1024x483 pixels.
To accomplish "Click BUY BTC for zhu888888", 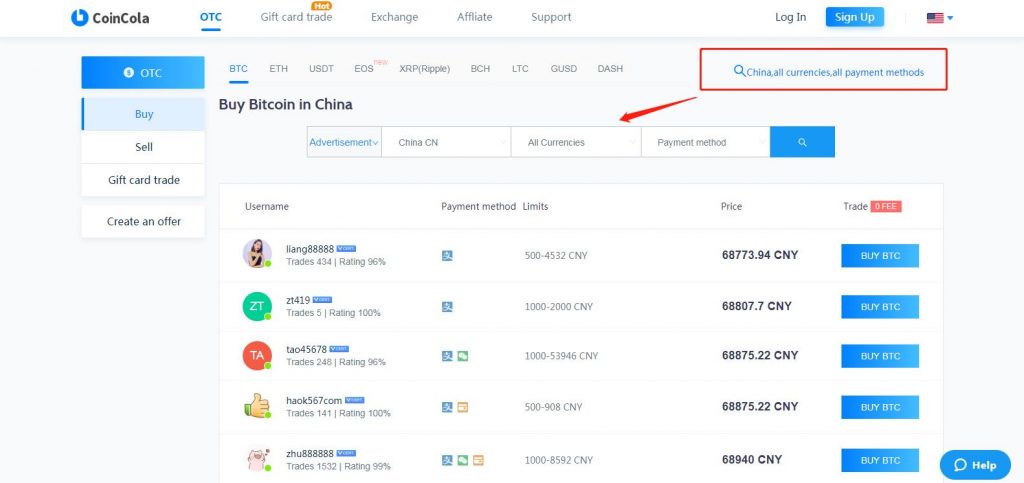I will [x=880, y=460].
